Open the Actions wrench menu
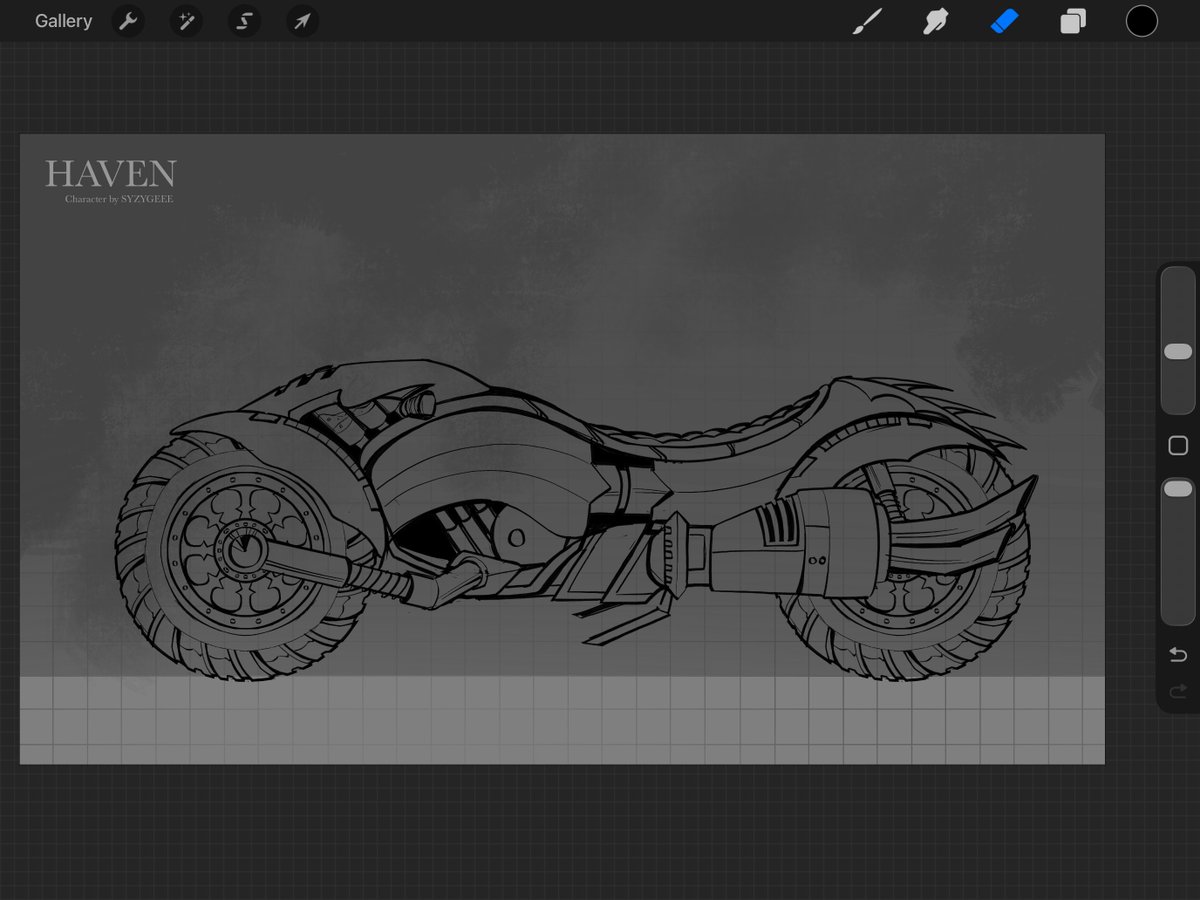Screen dimensions: 1200x900 (128, 21)
